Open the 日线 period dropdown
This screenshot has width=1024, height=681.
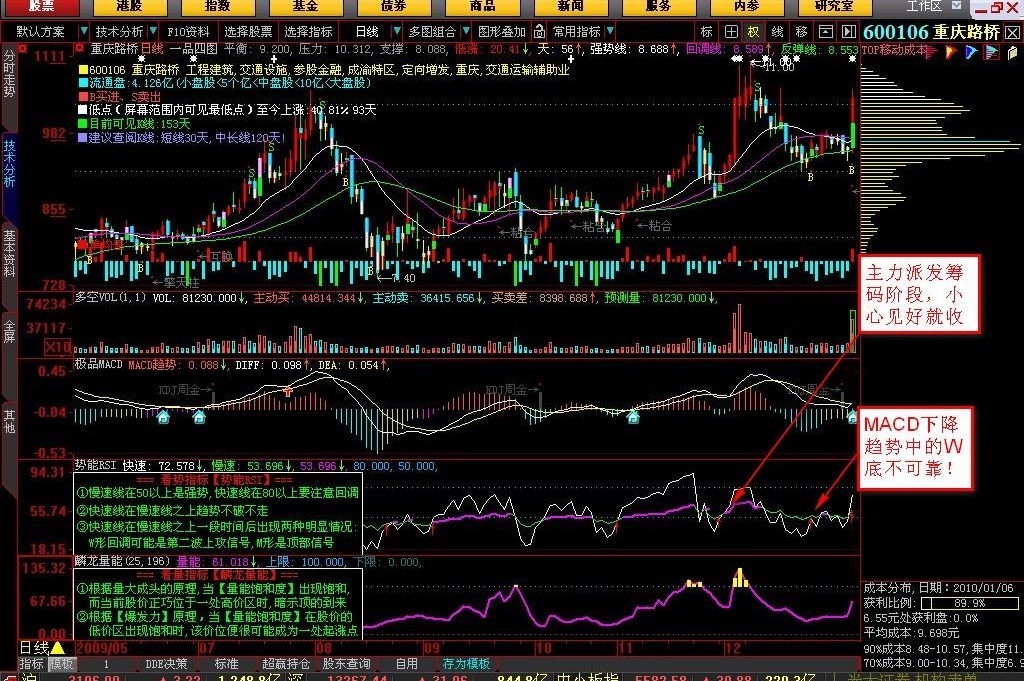pos(396,31)
